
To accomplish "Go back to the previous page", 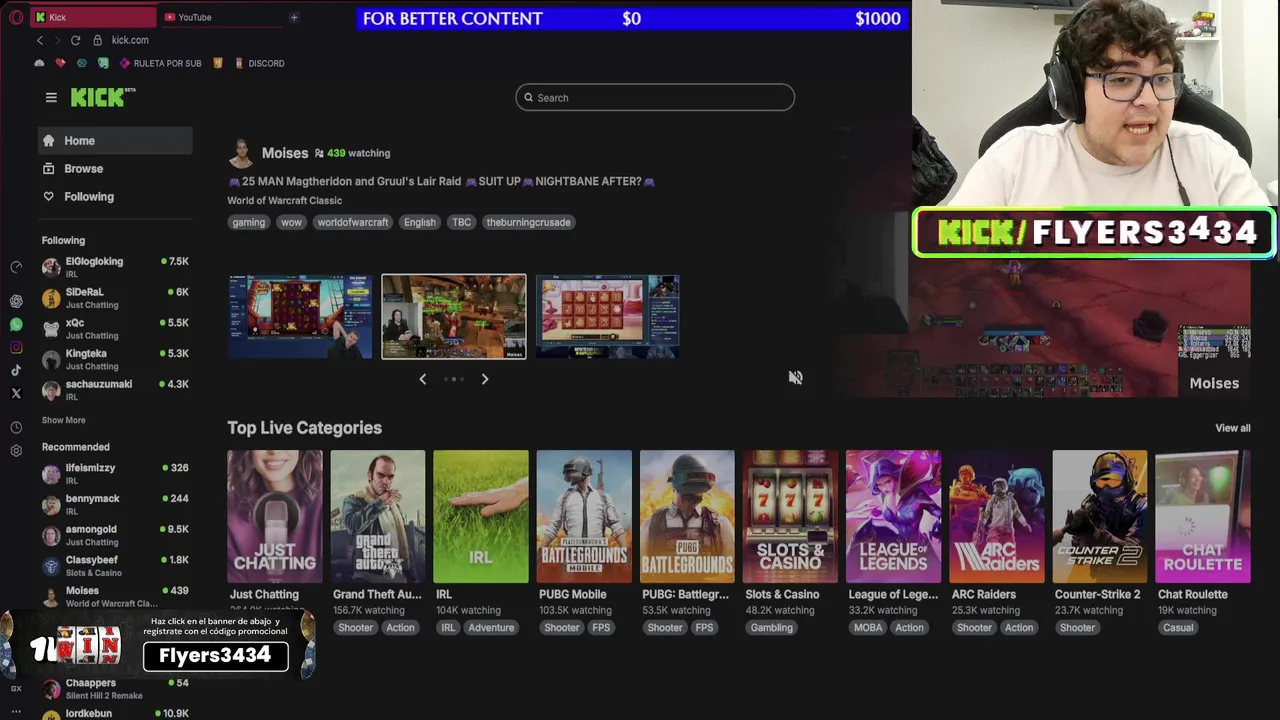I will tap(40, 40).
